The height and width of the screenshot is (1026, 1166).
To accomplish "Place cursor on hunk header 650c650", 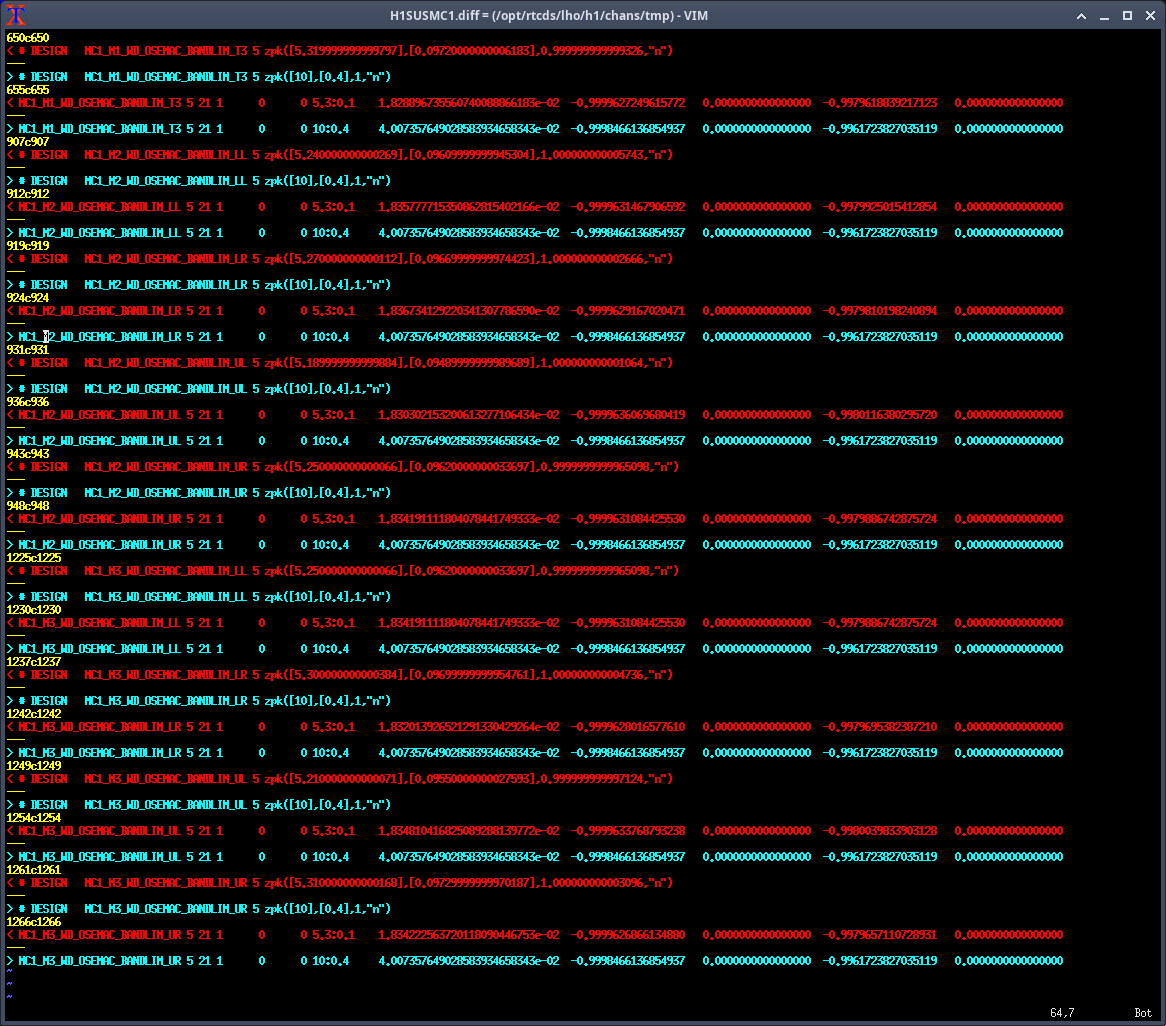I will (x=28, y=37).
